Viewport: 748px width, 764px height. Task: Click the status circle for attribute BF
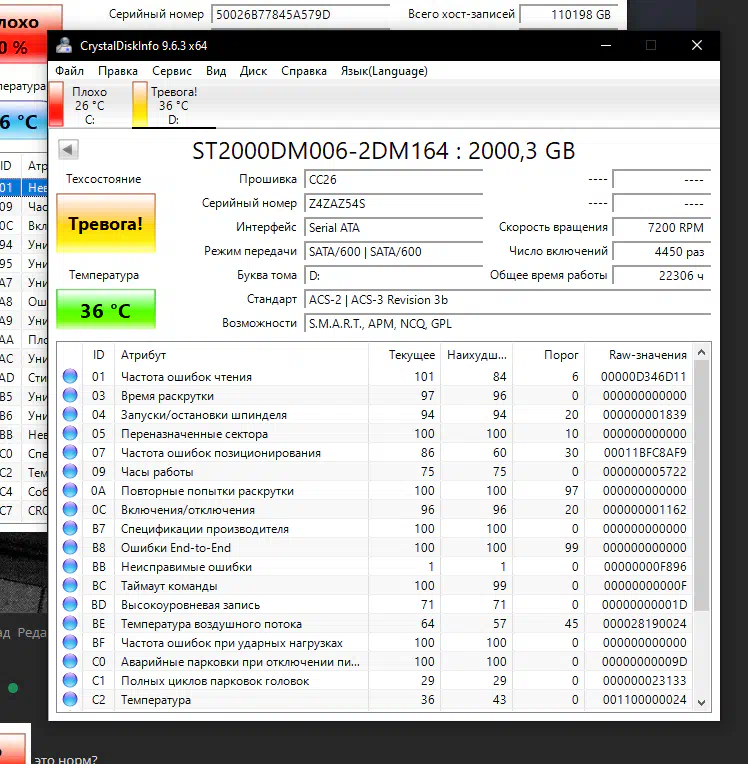coord(70,642)
